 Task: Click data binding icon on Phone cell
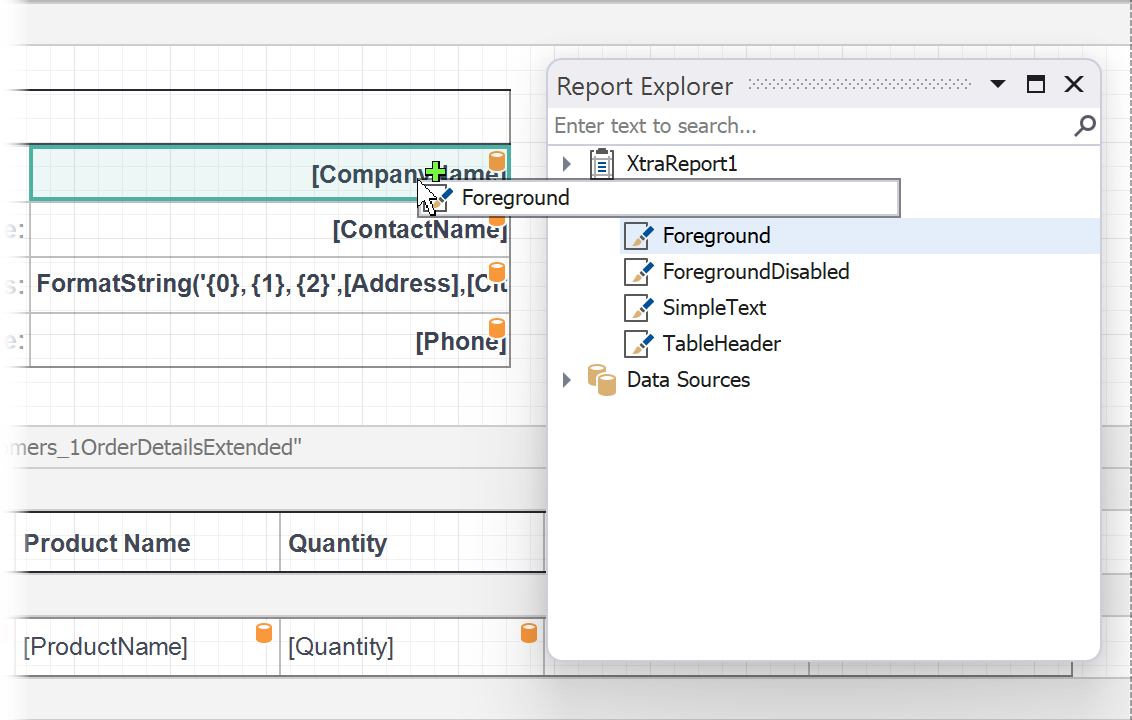[496, 327]
